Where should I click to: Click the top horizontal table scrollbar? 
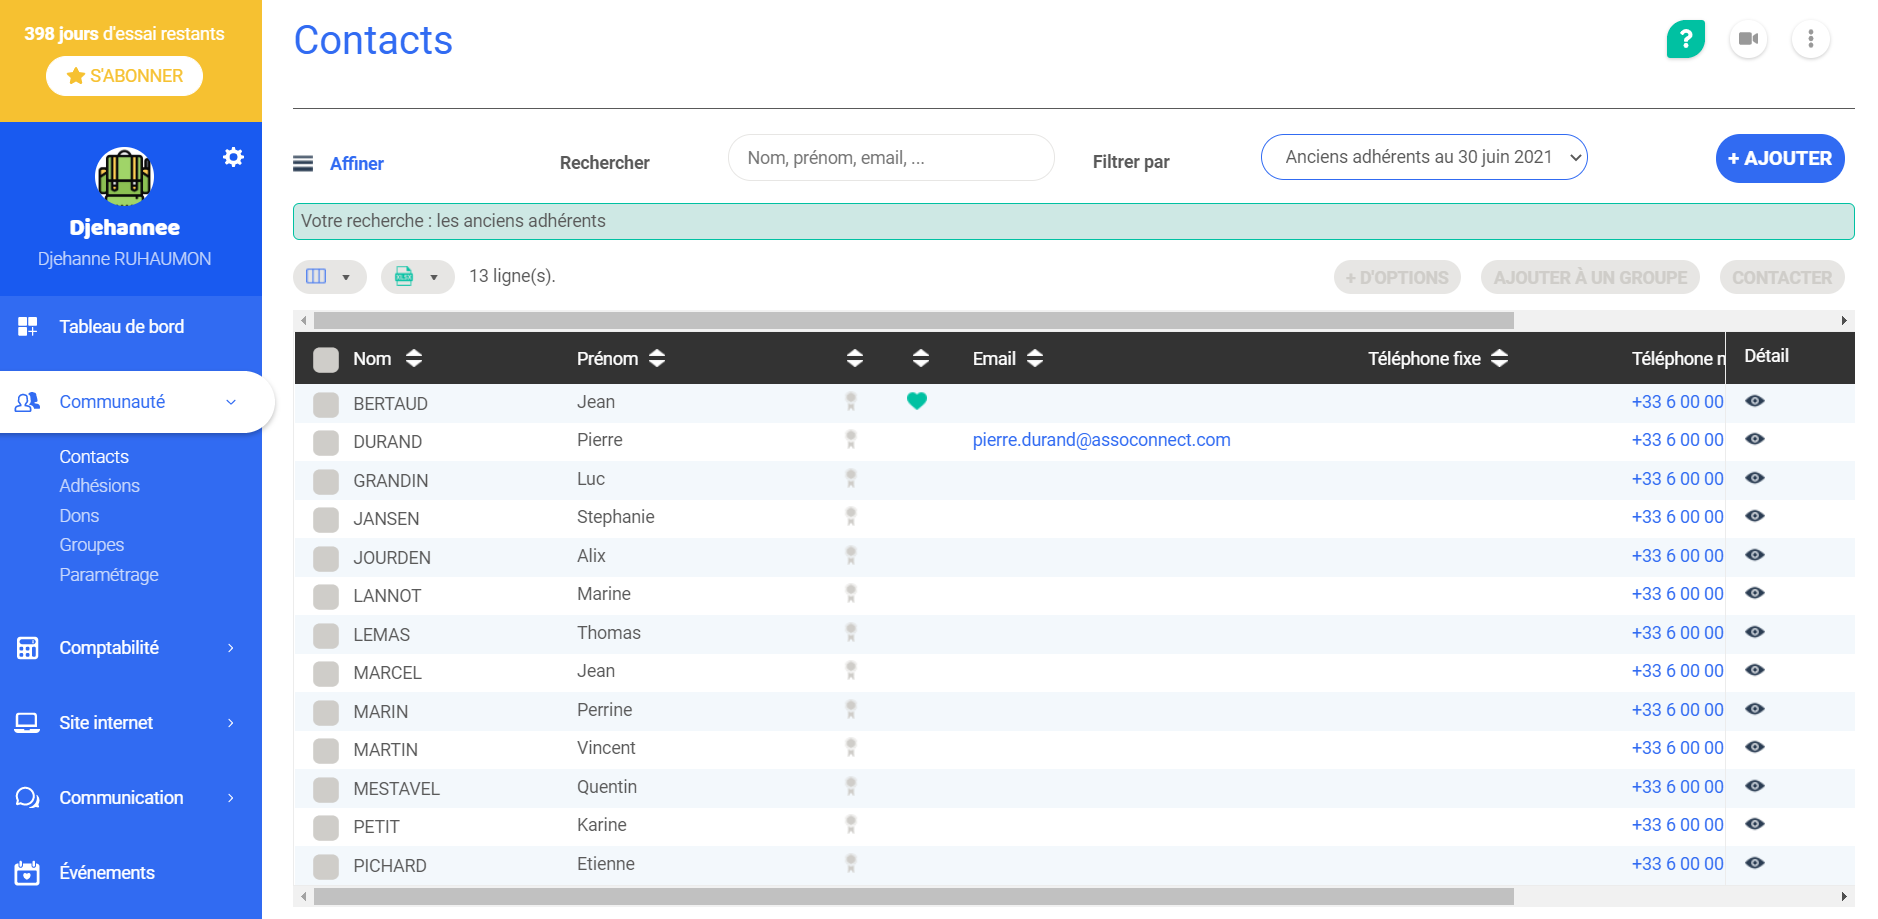(912, 321)
